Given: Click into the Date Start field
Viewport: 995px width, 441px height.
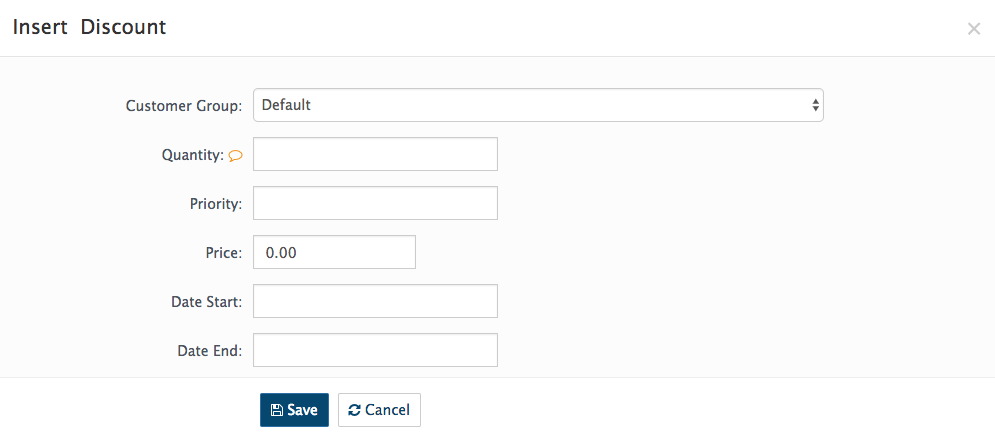Looking at the screenshot, I should coord(375,301).
